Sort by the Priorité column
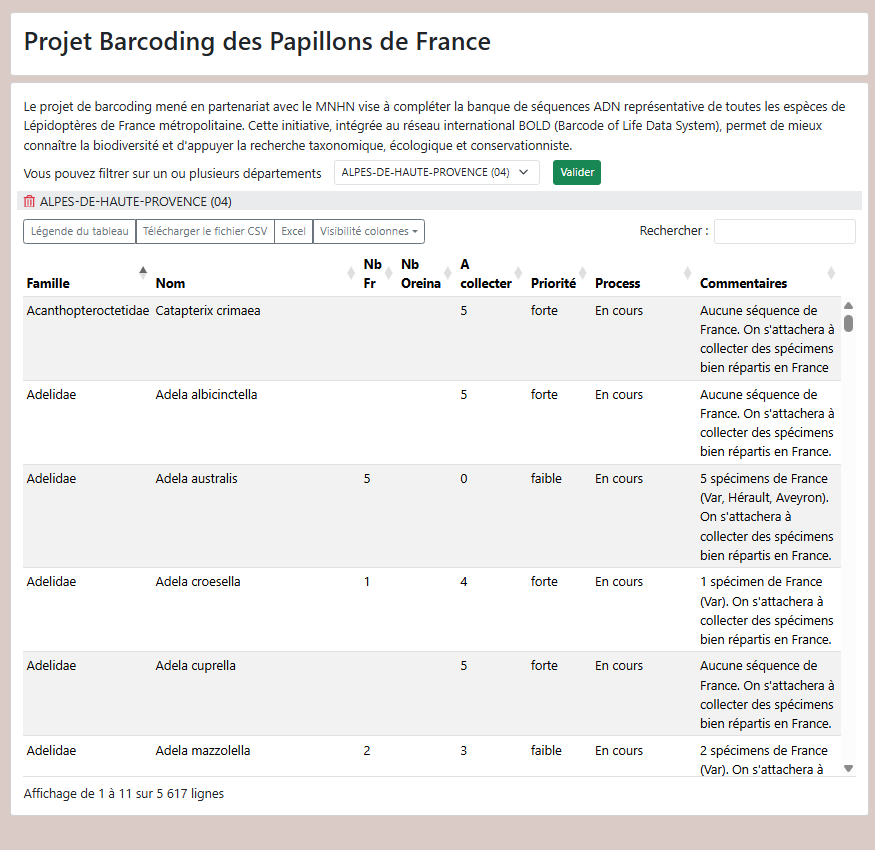 pyautogui.click(x=559, y=273)
